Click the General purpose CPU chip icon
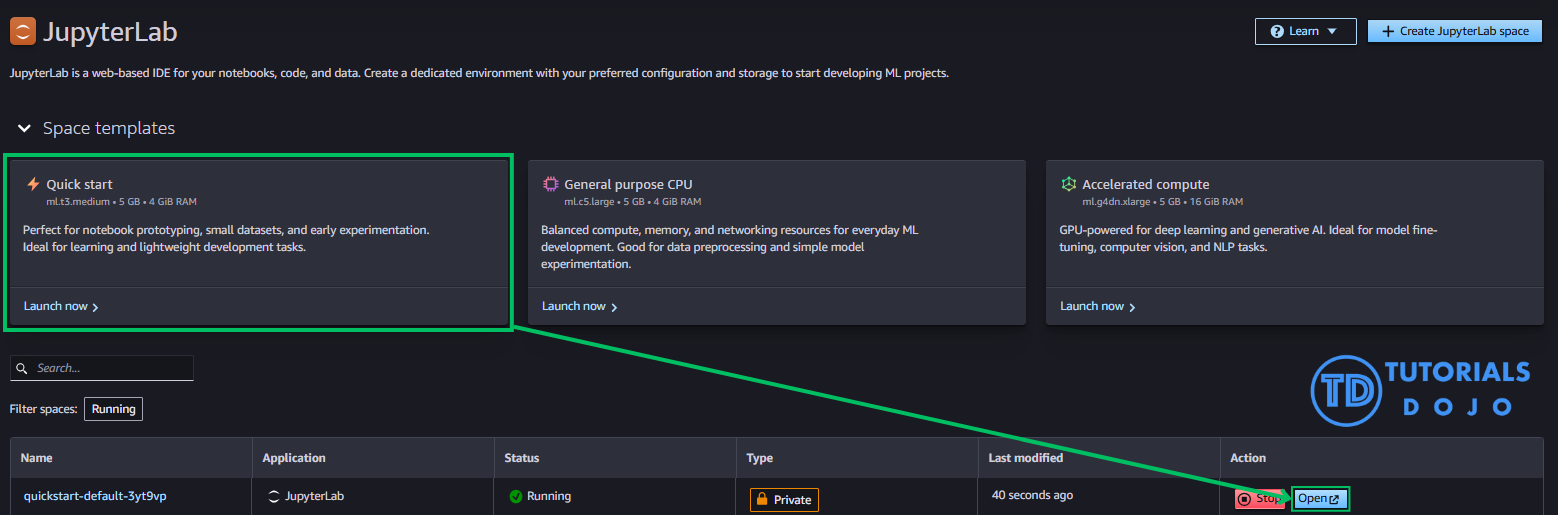Viewport: 1558px width, 515px height. (x=550, y=184)
